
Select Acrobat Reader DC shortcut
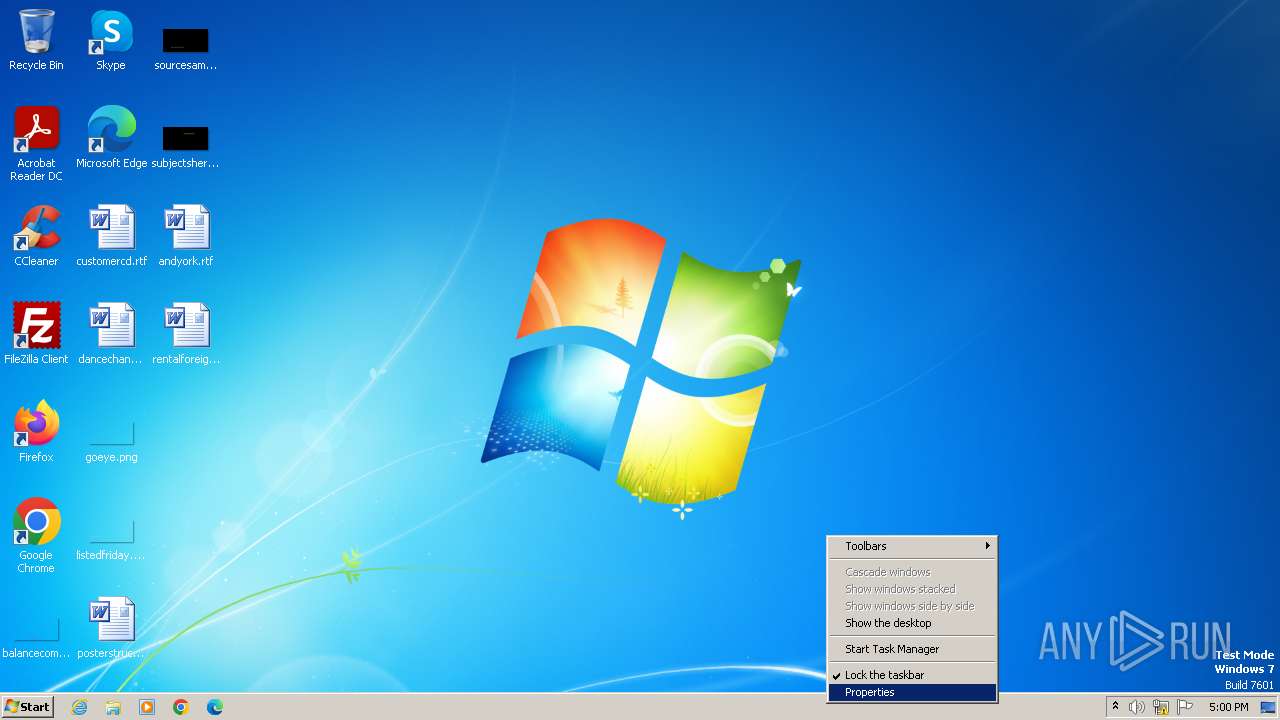36,144
